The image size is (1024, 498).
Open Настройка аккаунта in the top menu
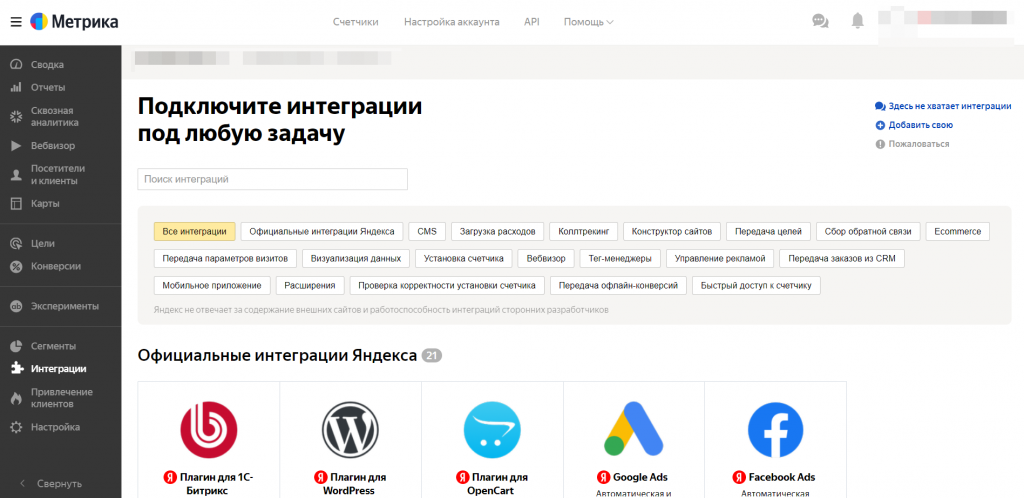point(451,22)
